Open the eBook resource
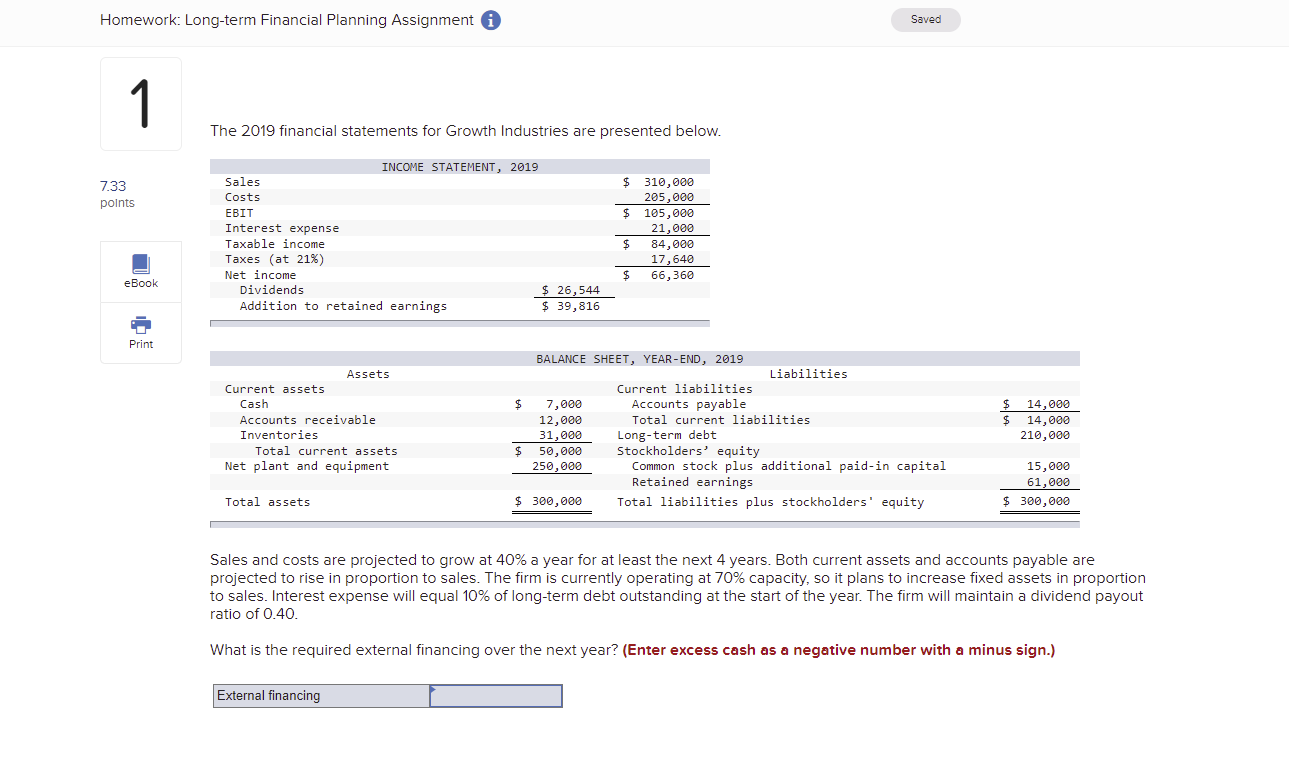 (140, 271)
